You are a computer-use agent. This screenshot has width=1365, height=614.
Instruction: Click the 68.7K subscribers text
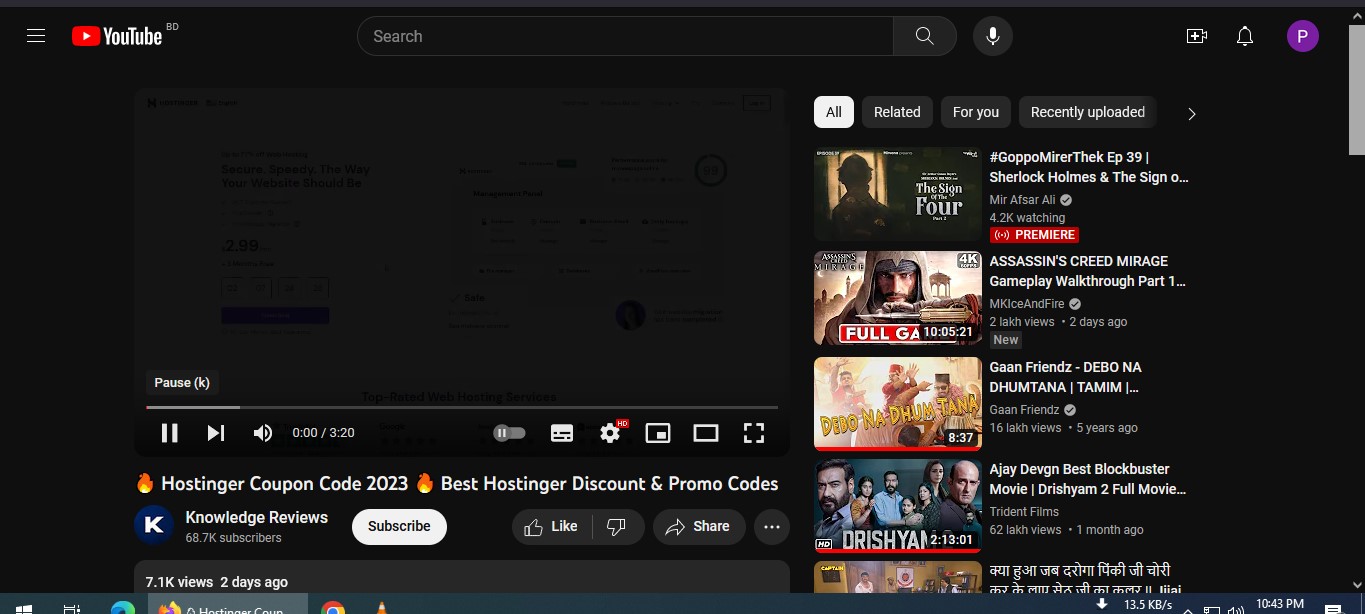click(x=234, y=538)
